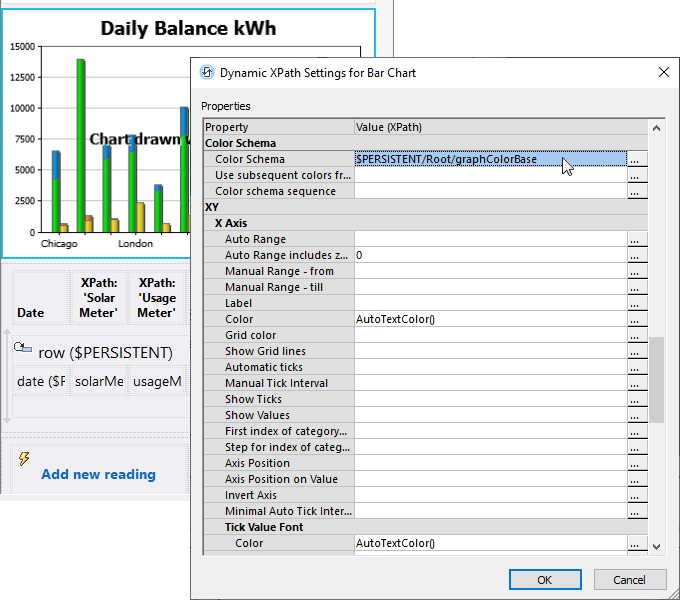Click the lightning bolt icon above Add new reading
This screenshot has width=680, height=600.
[x=24, y=458]
